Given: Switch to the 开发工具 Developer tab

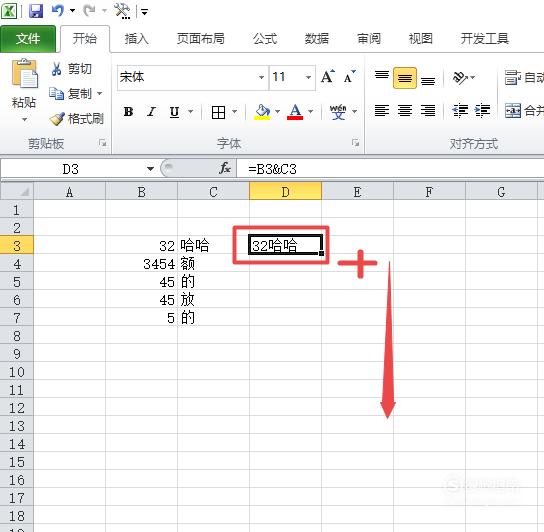Looking at the screenshot, I should click(x=484, y=39).
